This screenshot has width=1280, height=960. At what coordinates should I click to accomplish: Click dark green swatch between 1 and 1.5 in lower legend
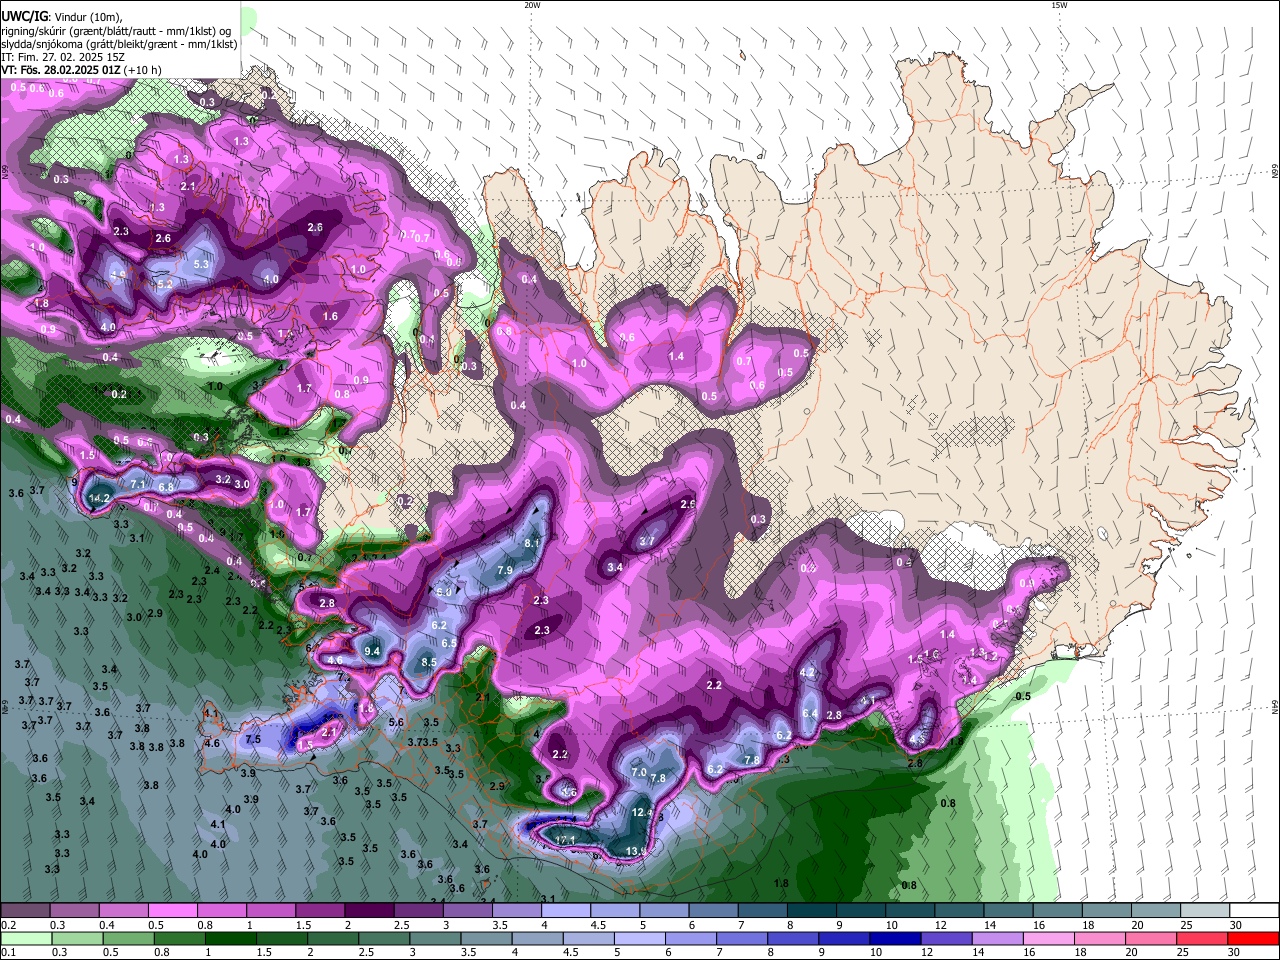231,938
